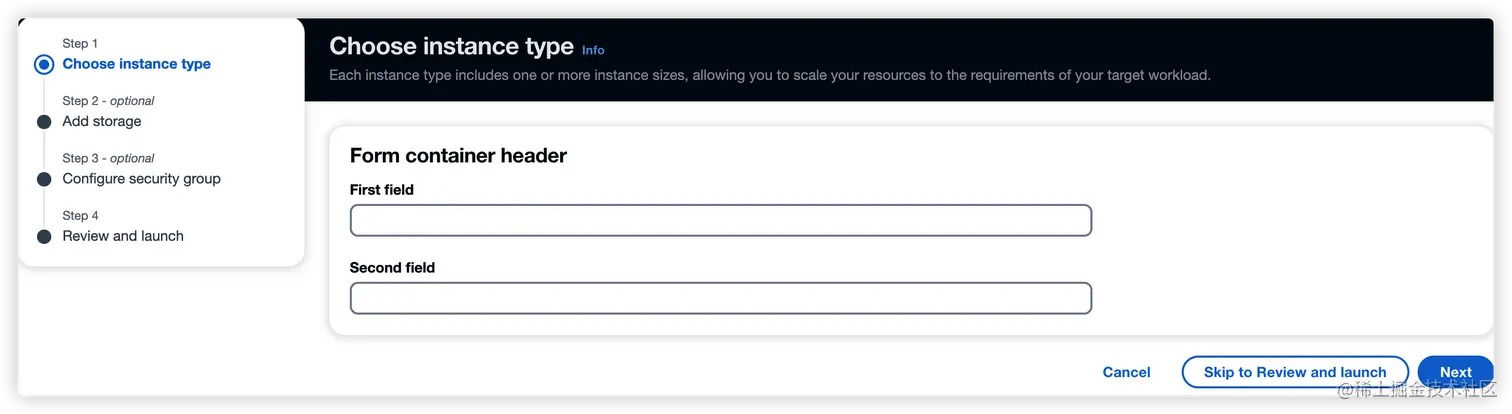This screenshot has height=414, width=1512.
Task: Click the 'Form container header' heading
Action: [458, 156]
